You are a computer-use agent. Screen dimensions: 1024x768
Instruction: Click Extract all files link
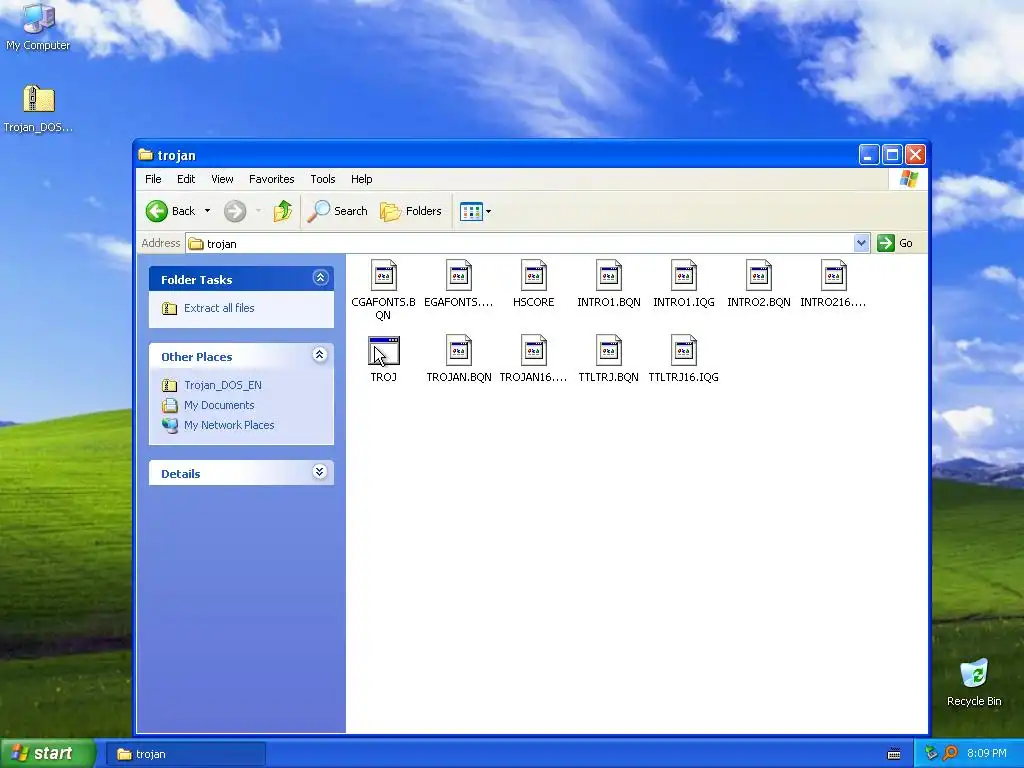point(219,308)
